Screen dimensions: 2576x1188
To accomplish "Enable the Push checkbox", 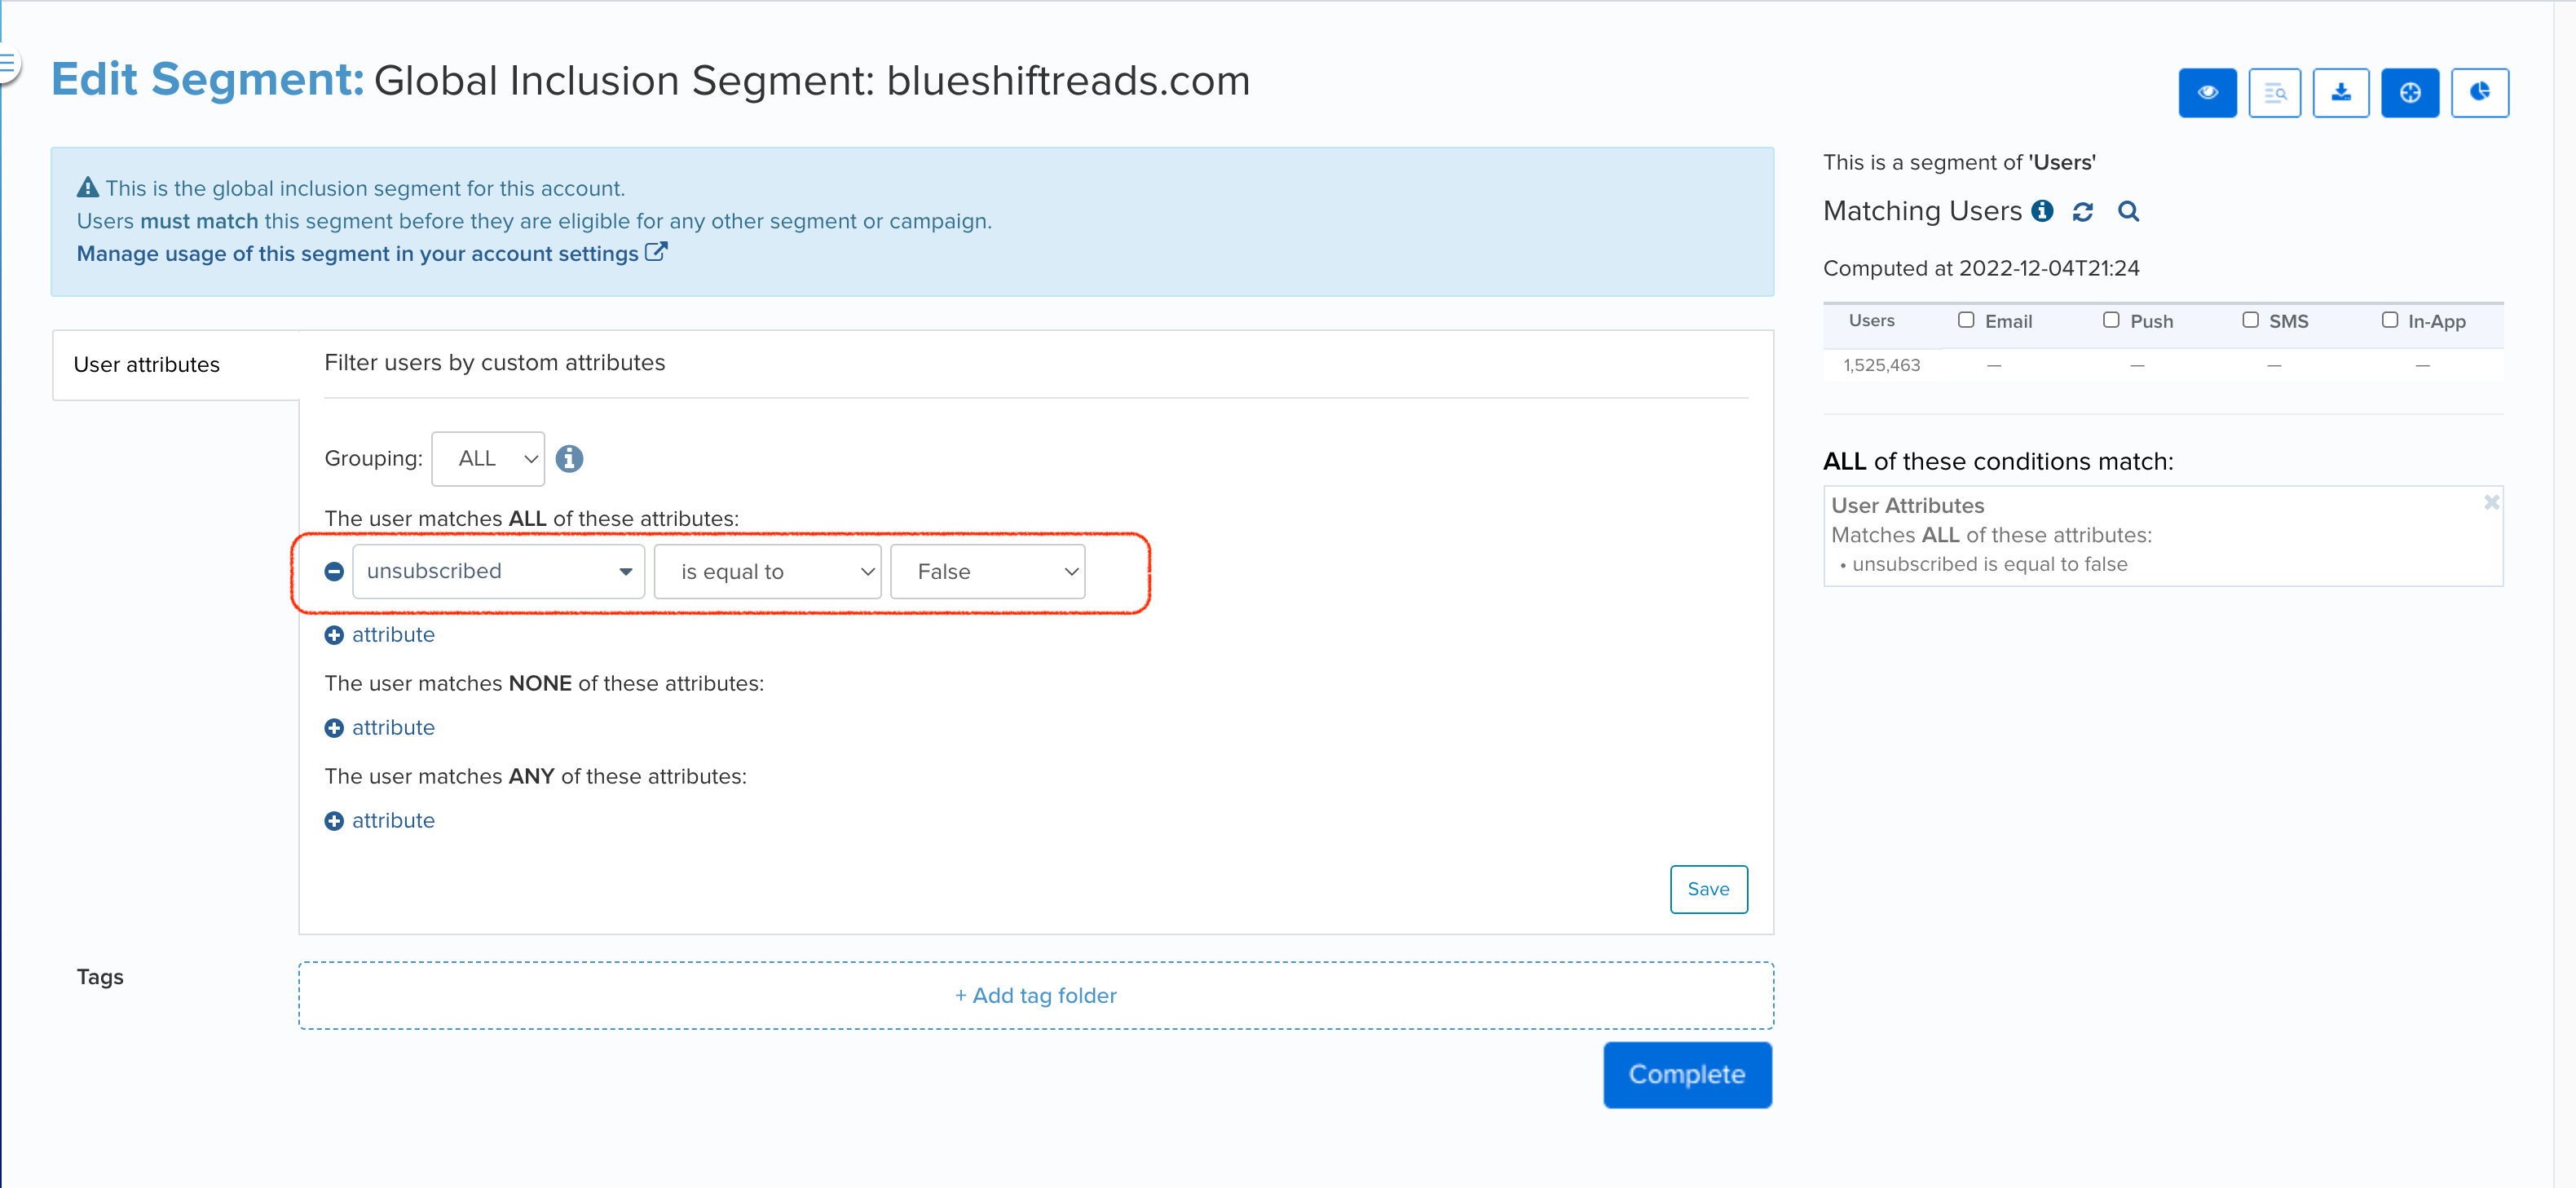I will click(2110, 320).
